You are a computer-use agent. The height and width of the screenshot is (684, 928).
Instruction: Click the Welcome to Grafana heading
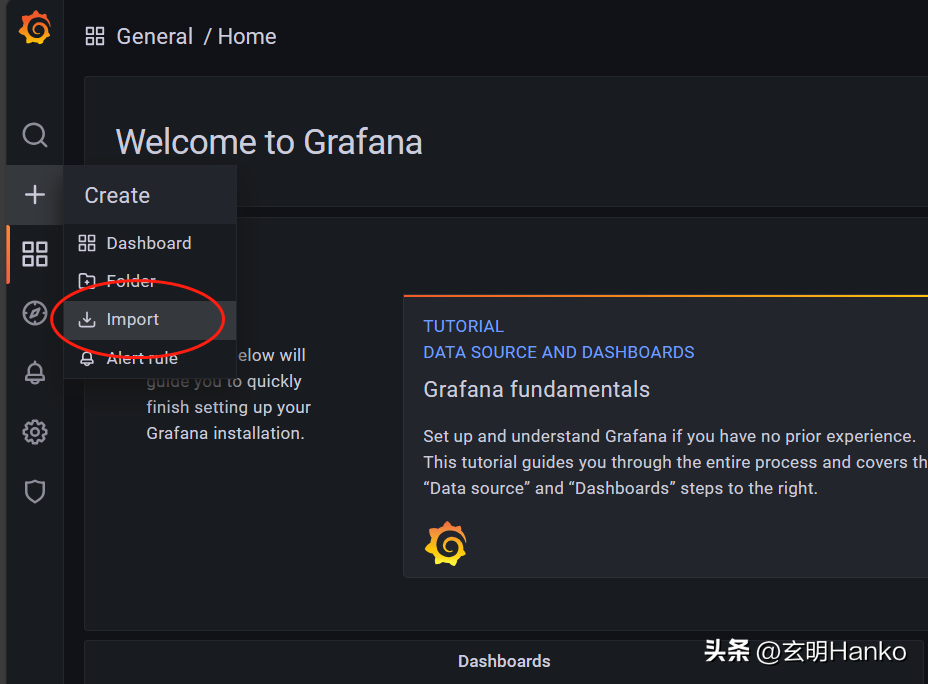(x=269, y=142)
